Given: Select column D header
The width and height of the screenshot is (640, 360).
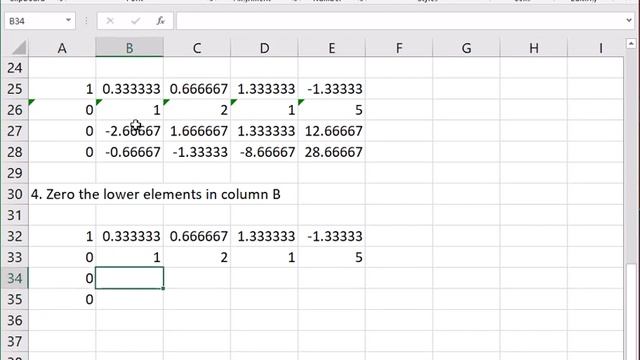Looking at the screenshot, I should coord(264,48).
